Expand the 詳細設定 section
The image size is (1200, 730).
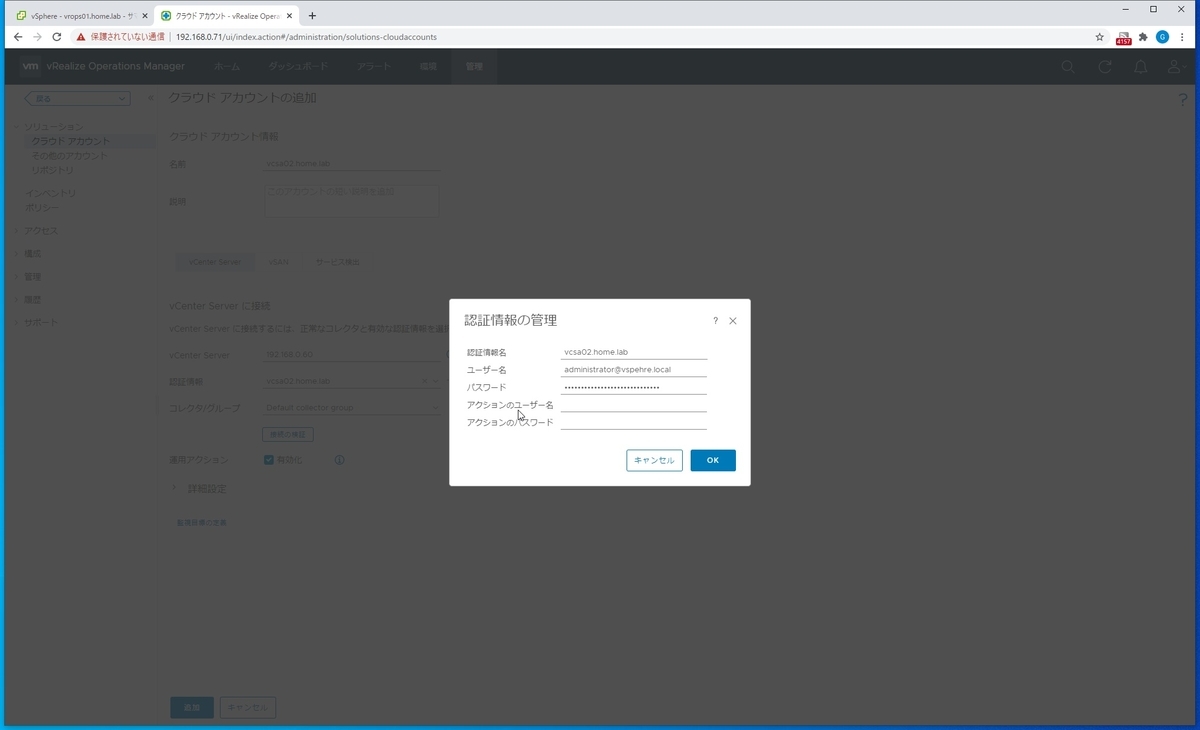(176, 489)
